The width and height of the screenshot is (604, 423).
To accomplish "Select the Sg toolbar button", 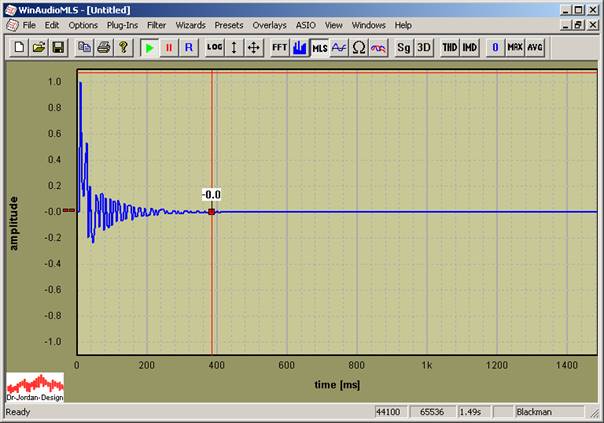I will [x=403, y=47].
